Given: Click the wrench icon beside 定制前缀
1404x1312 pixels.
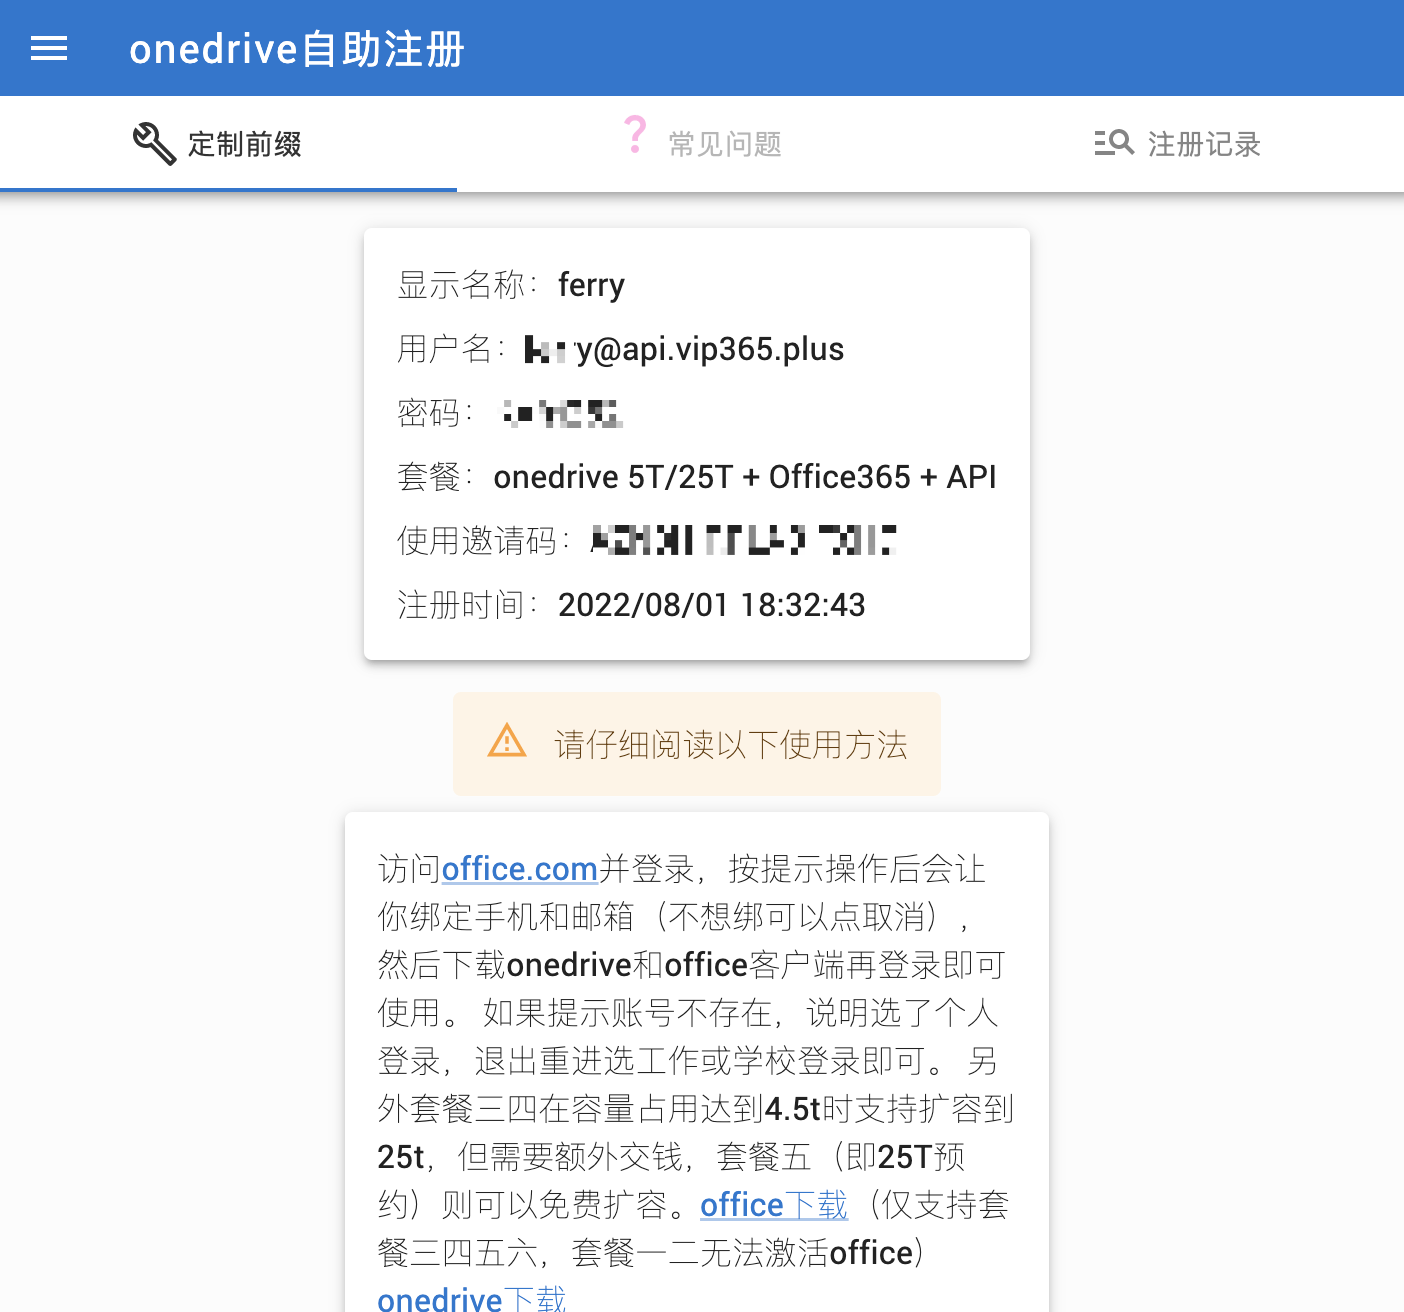Looking at the screenshot, I should point(154,144).
